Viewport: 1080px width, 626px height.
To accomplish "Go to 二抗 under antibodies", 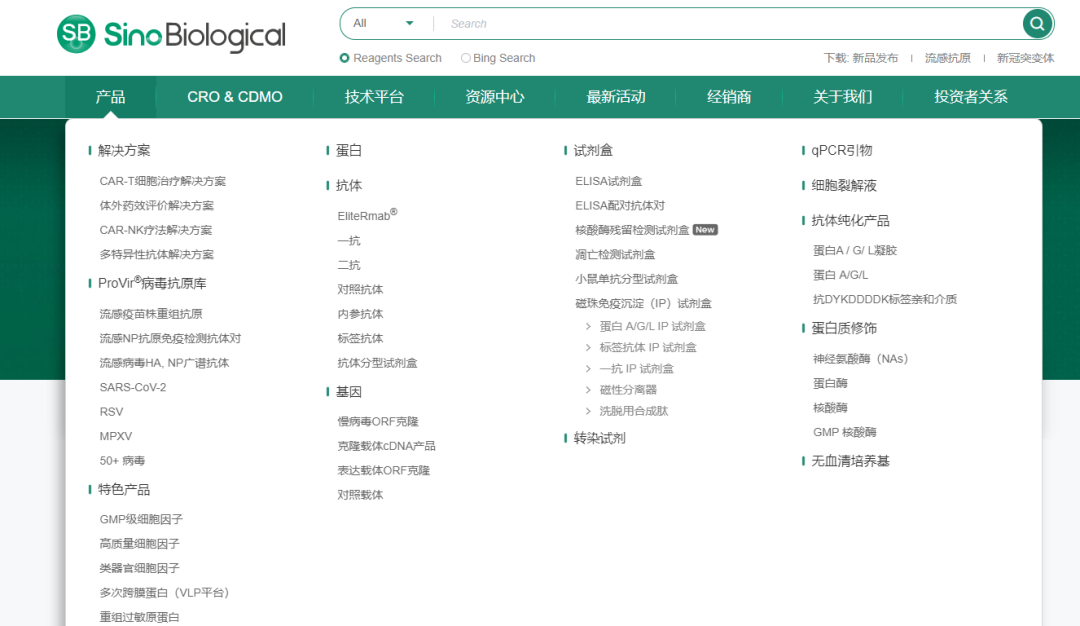I will click(x=349, y=265).
